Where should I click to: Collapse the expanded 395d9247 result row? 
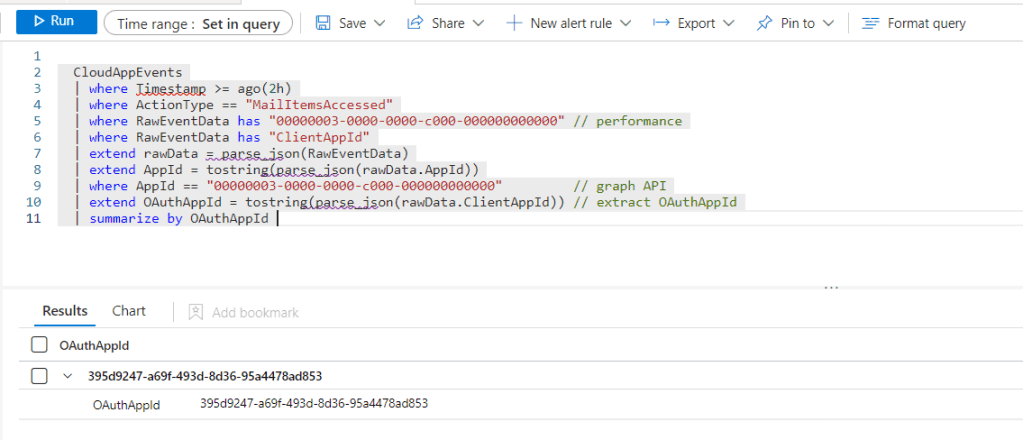pos(68,376)
